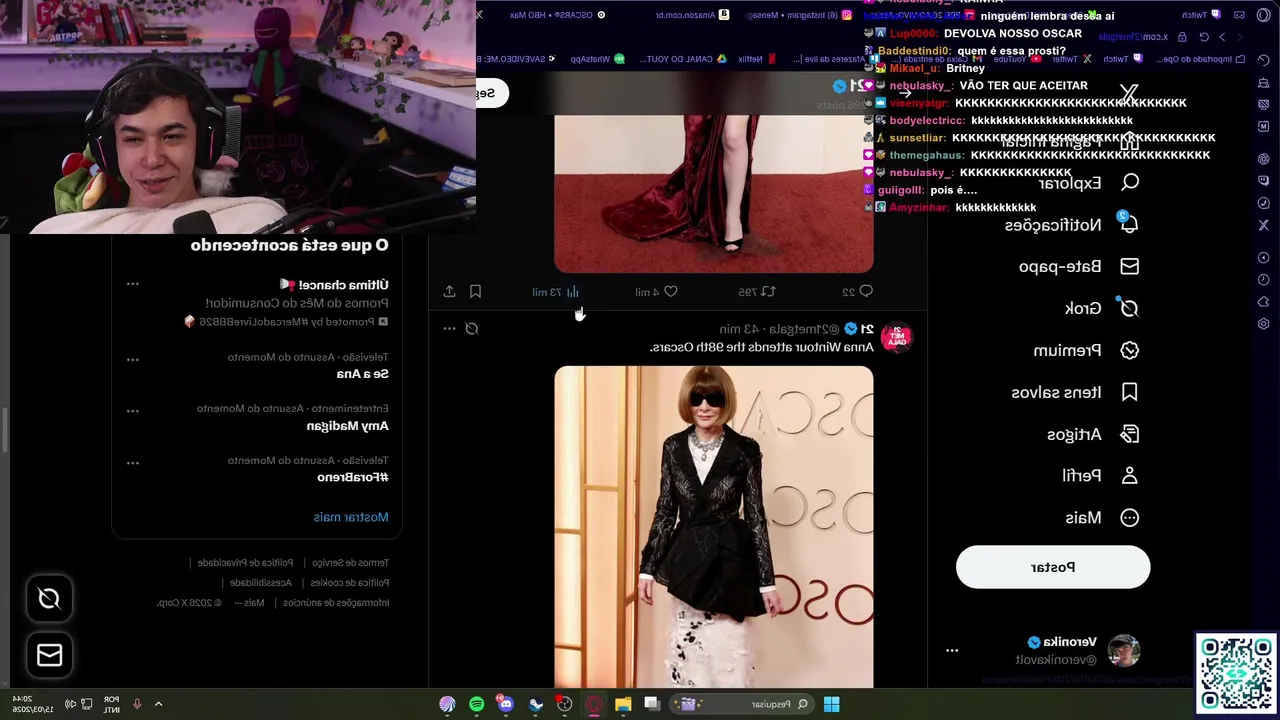Screen dimensions: 1280x720
Task: Open more options on Anna Wintour post
Action: [x=449, y=328]
